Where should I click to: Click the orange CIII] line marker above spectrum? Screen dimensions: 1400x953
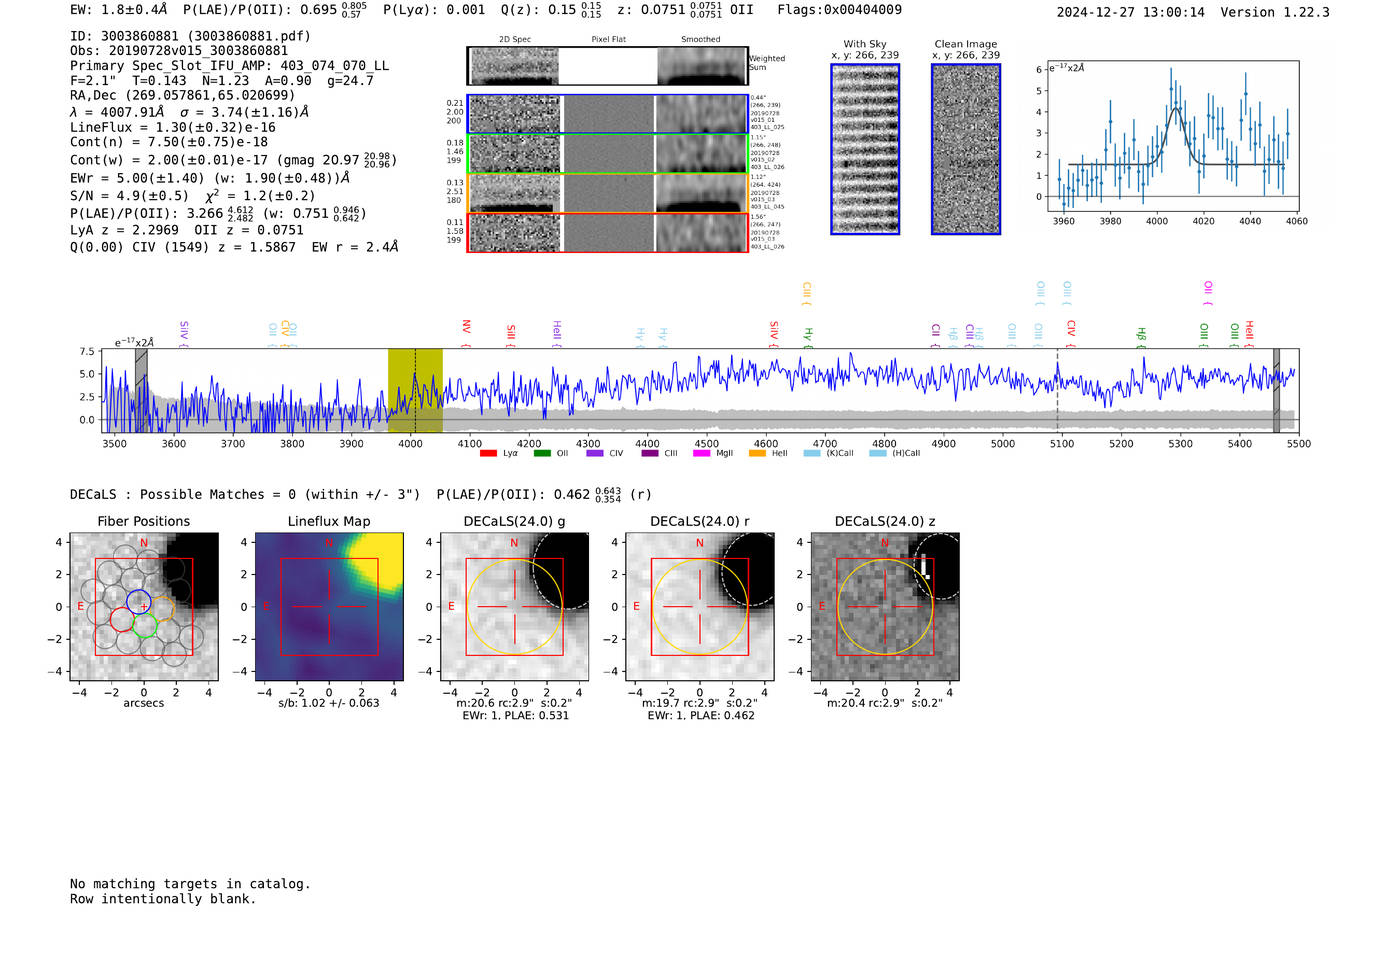point(806,294)
